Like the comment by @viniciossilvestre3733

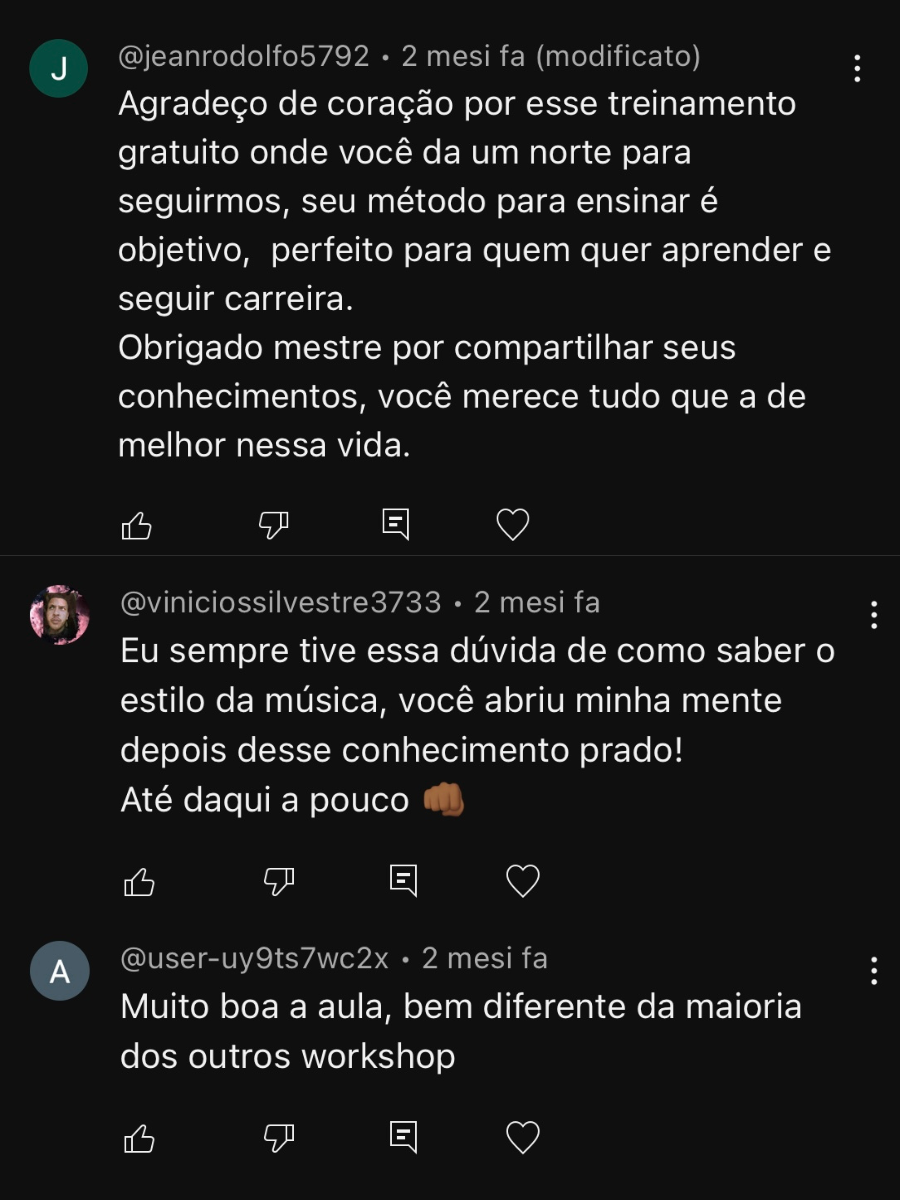point(139,881)
